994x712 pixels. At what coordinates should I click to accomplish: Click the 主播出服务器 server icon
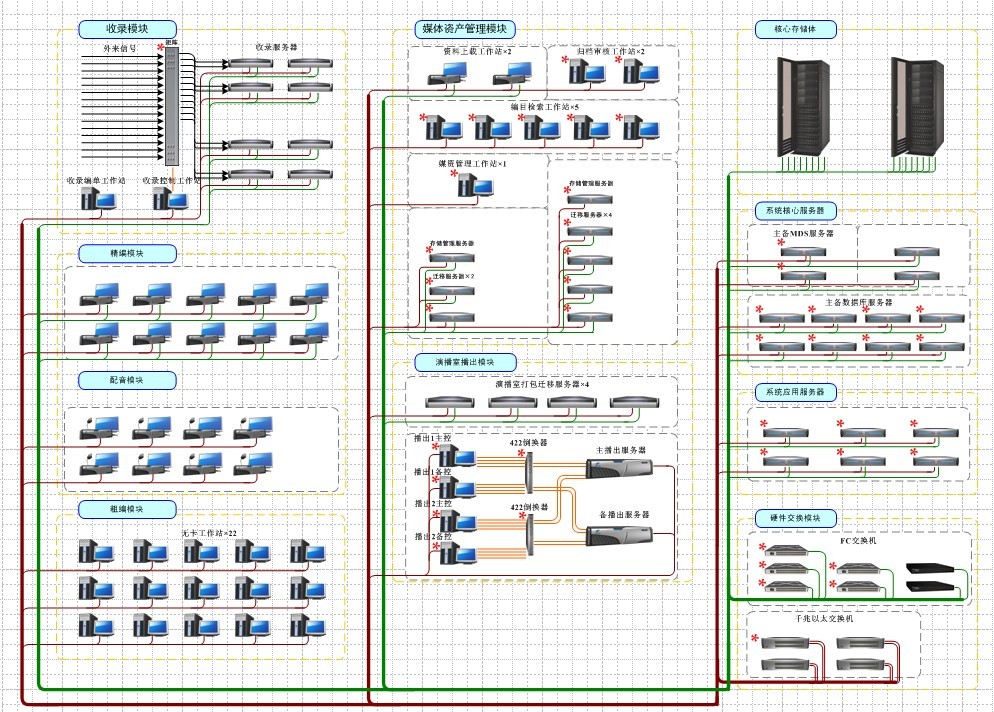619,470
